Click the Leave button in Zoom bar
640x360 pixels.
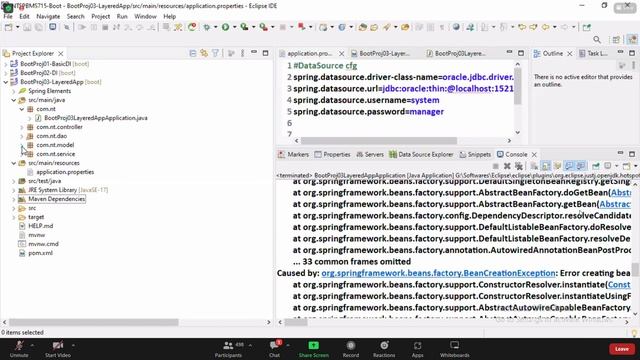(622, 349)
